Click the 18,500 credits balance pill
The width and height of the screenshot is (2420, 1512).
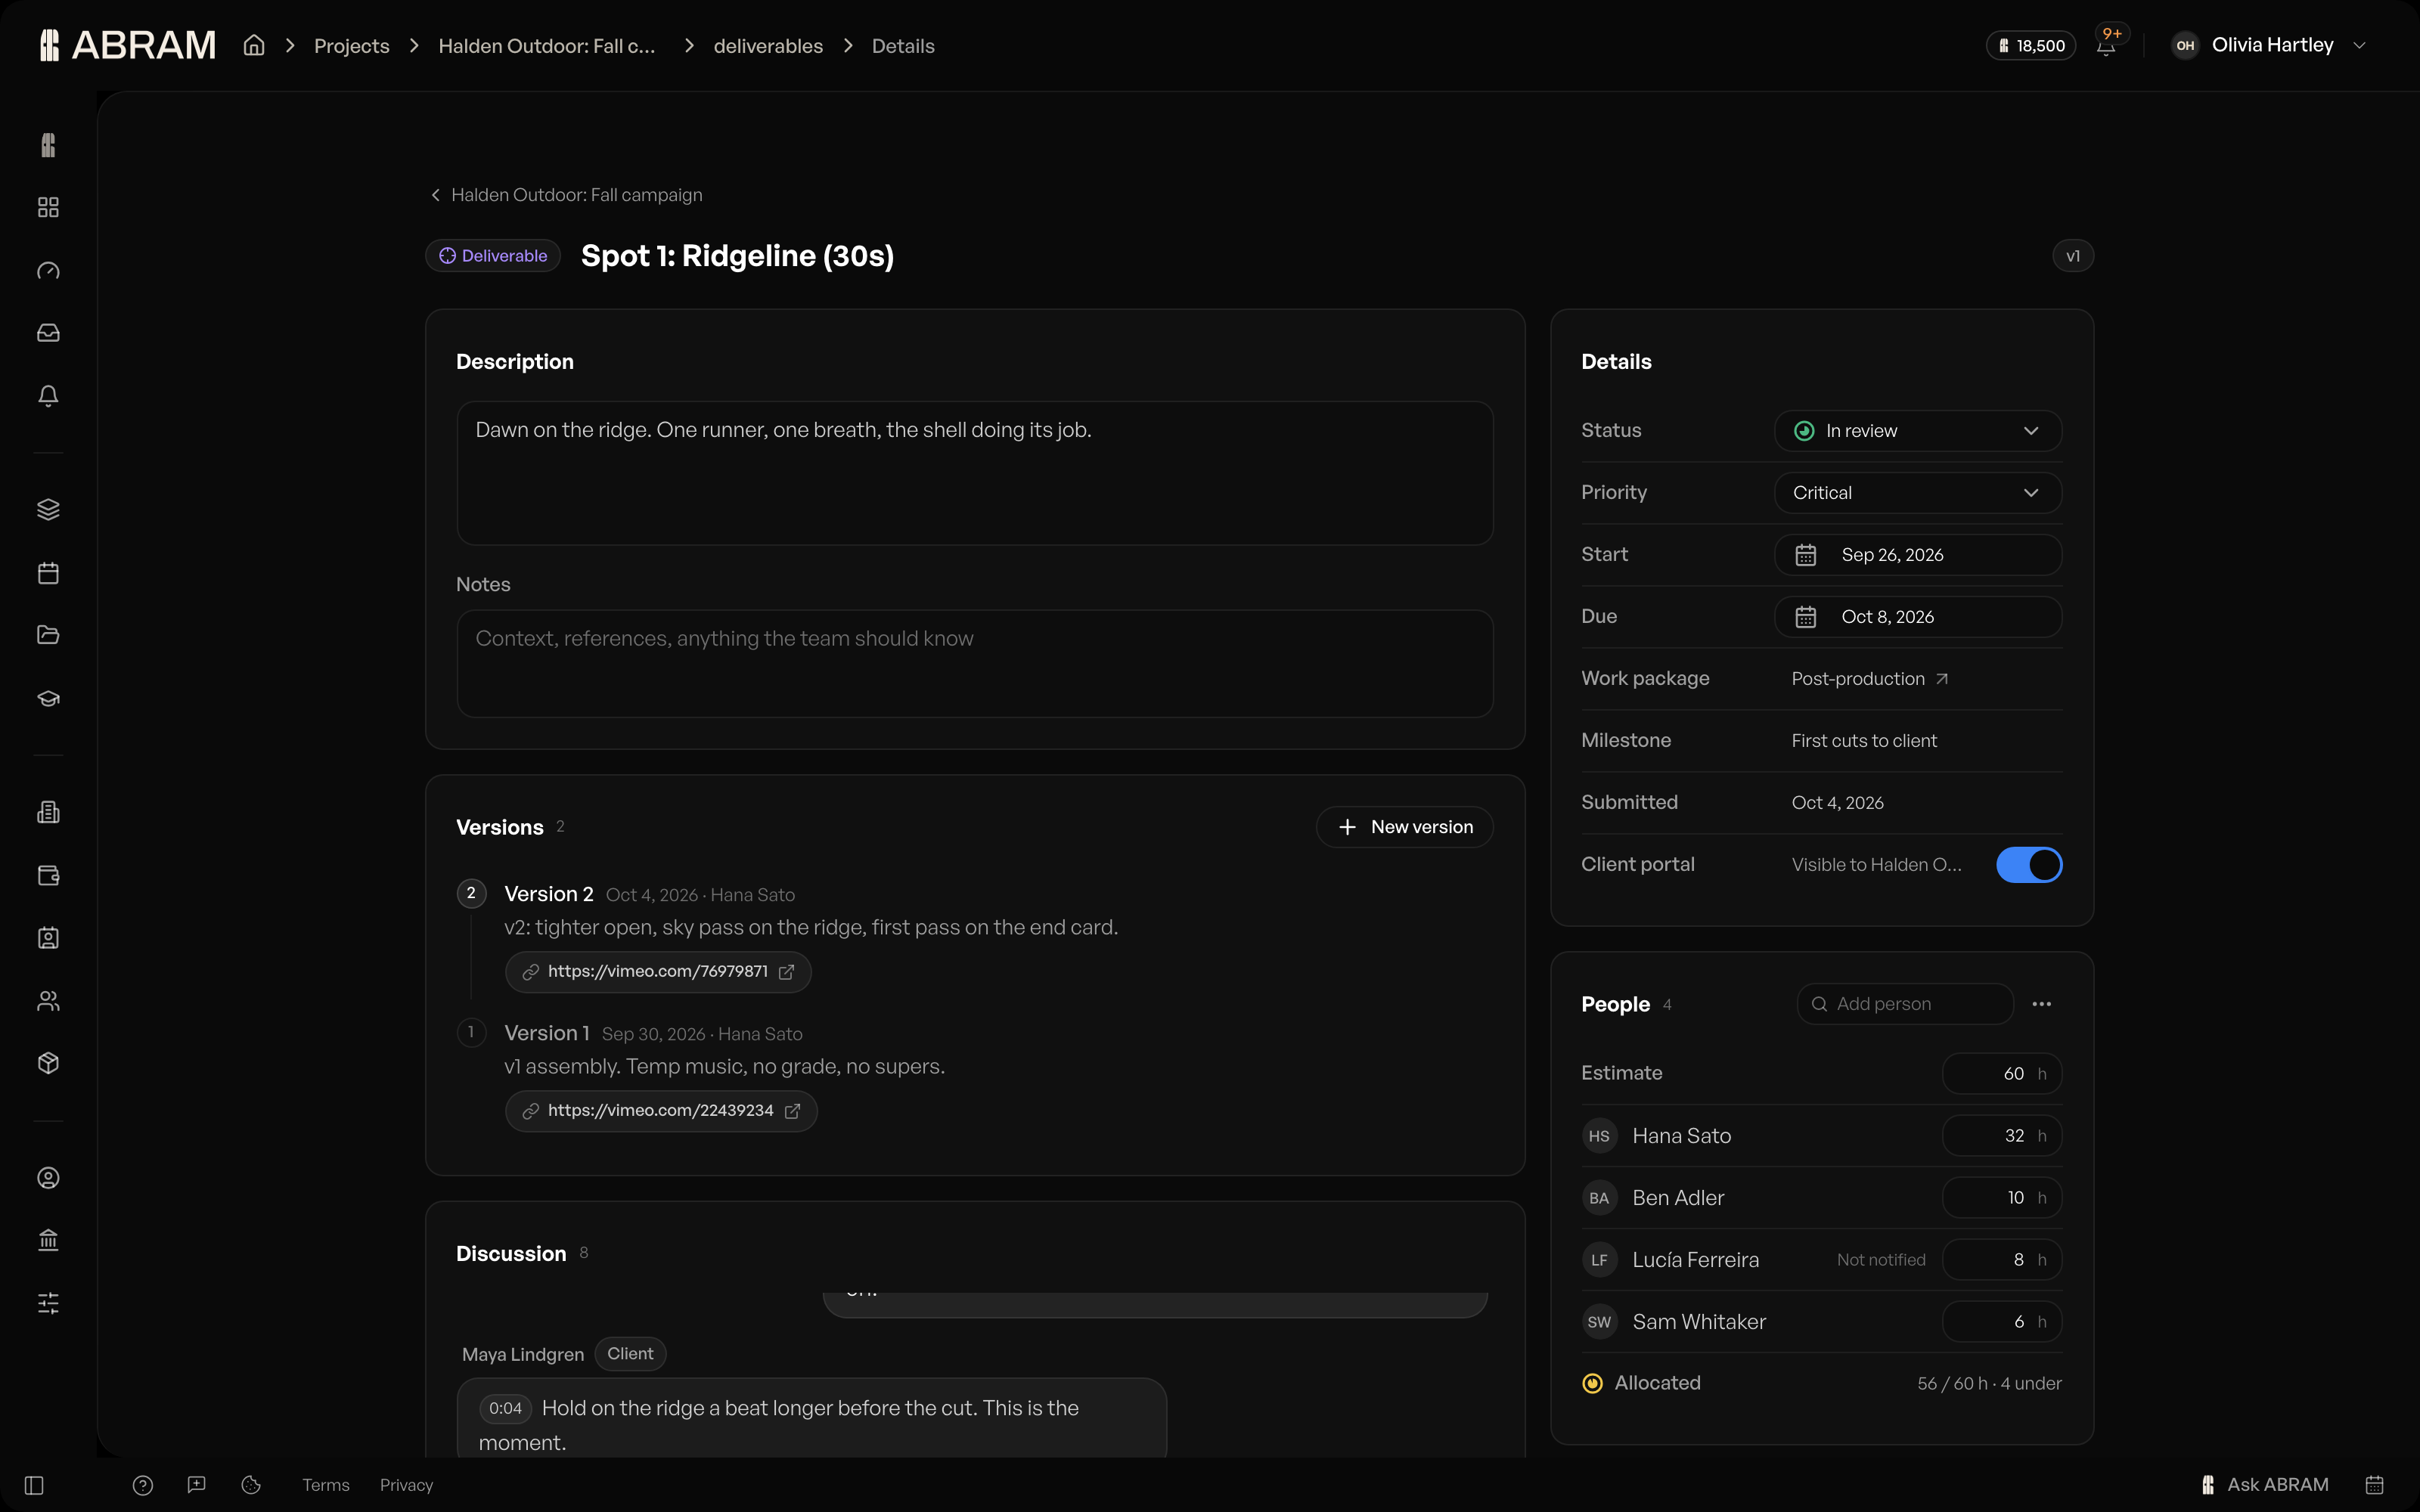tap(2031, 46)
